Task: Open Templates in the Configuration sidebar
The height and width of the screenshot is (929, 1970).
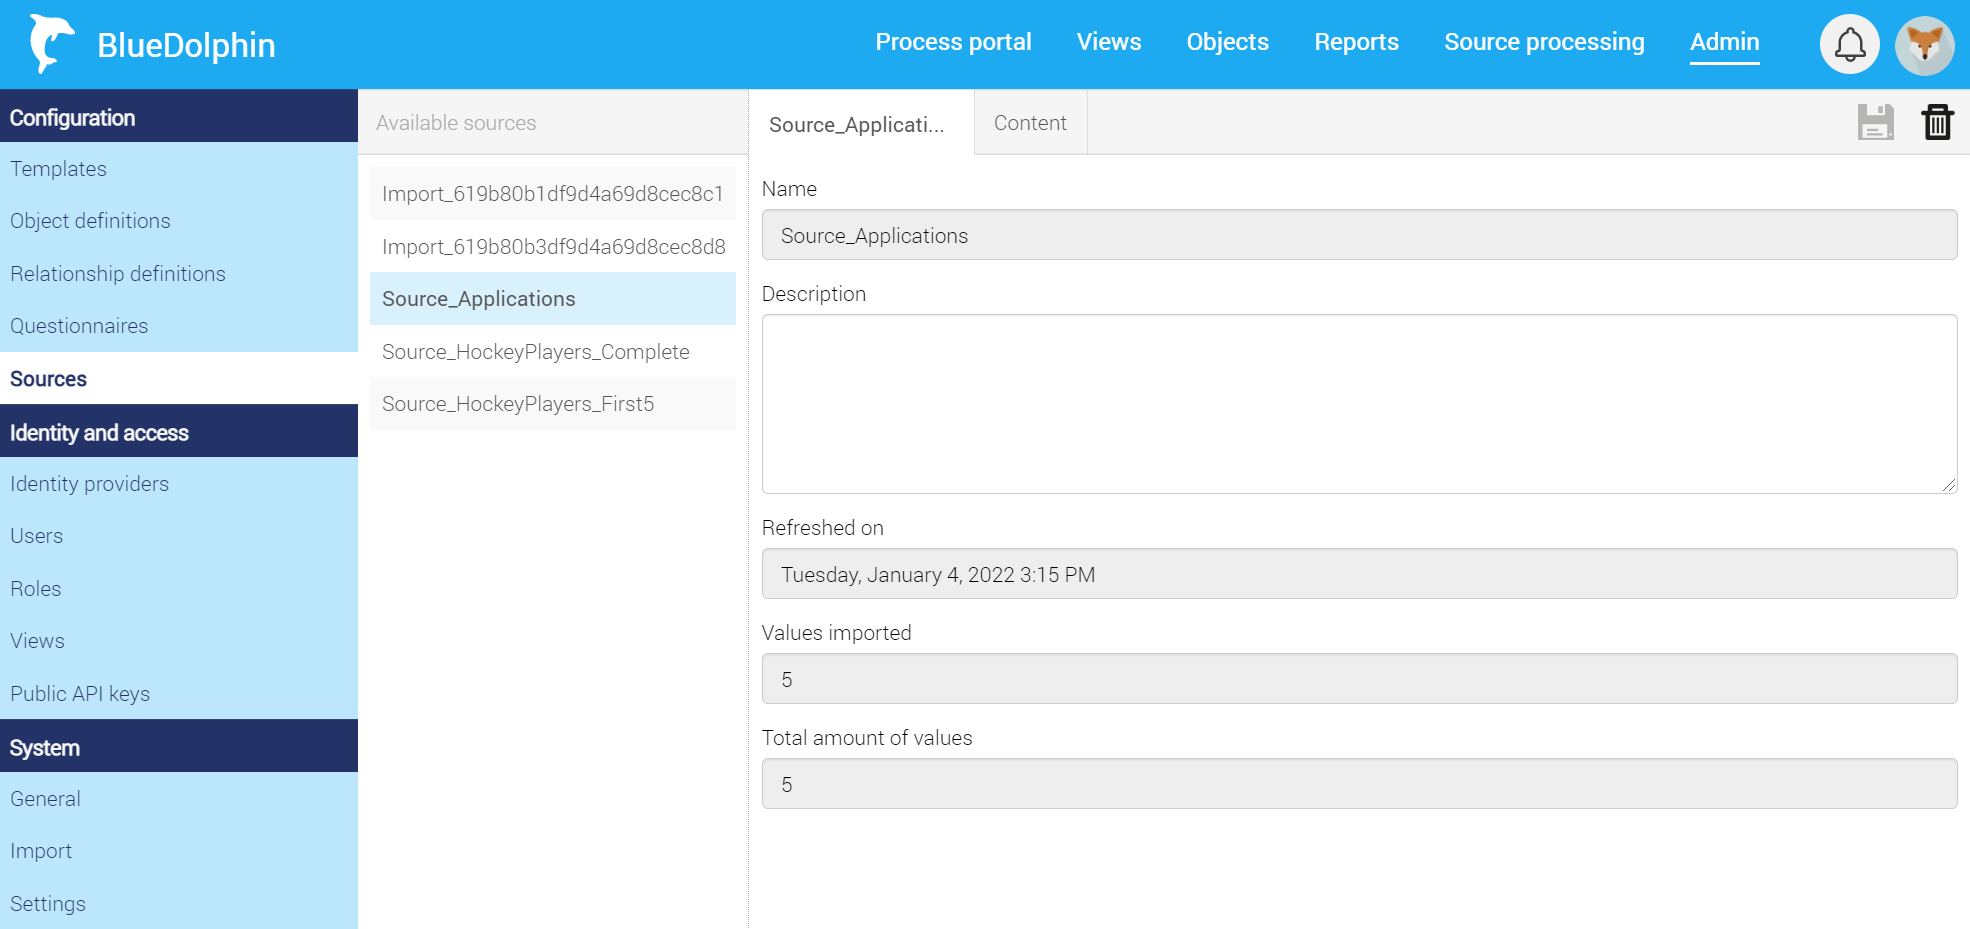Action: pos(58,169)
